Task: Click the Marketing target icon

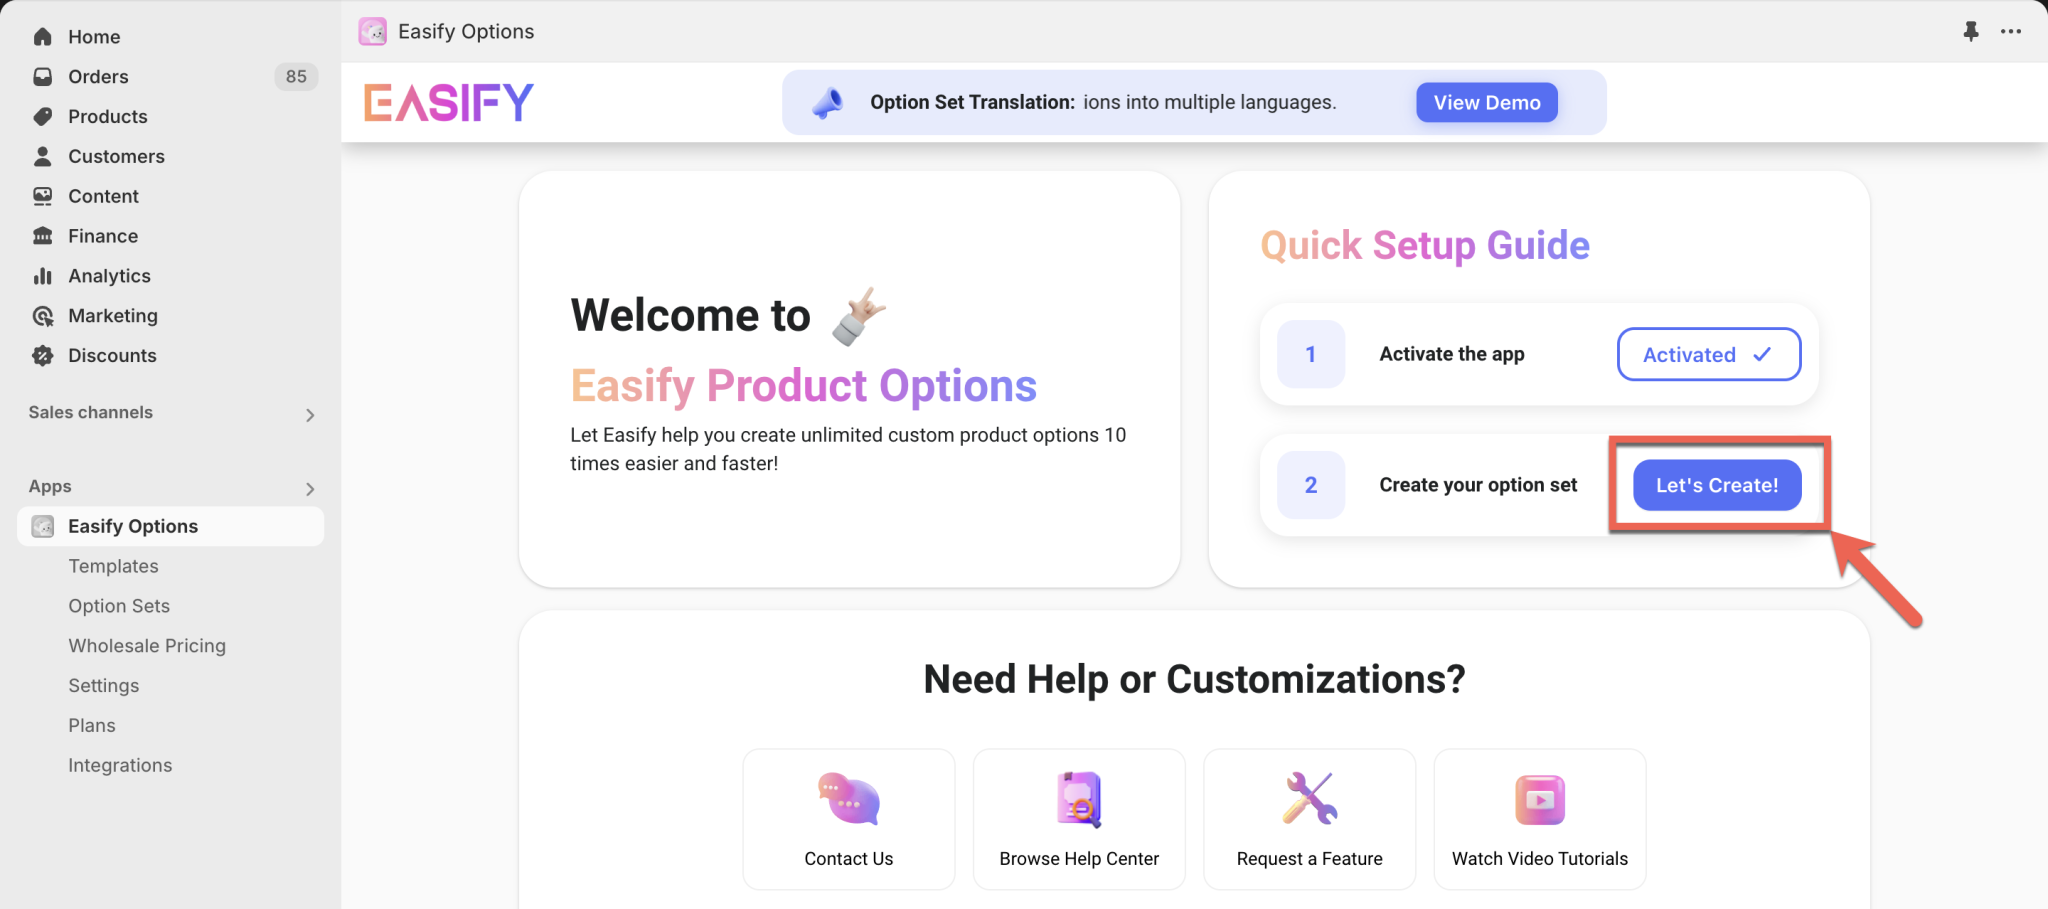Action: coord(42,316)
